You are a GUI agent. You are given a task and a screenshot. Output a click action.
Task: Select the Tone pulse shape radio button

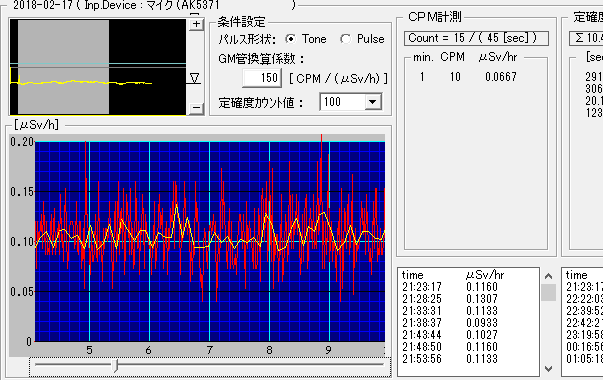[290, 39]
